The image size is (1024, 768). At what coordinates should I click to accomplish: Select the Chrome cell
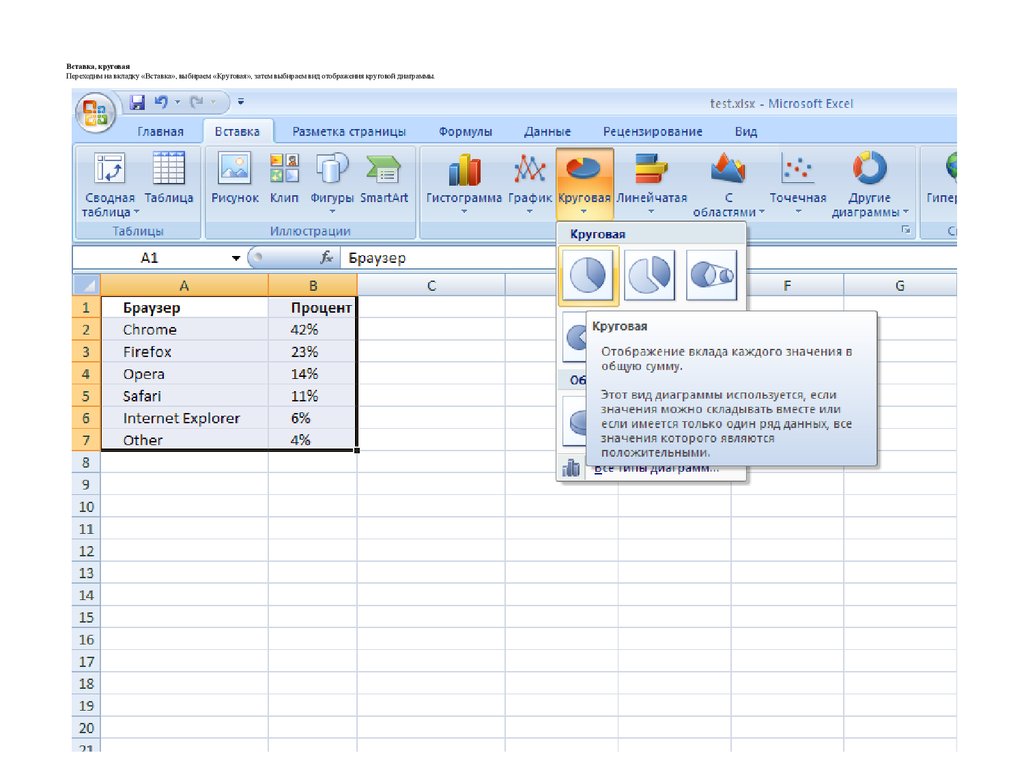pos(184,330)
